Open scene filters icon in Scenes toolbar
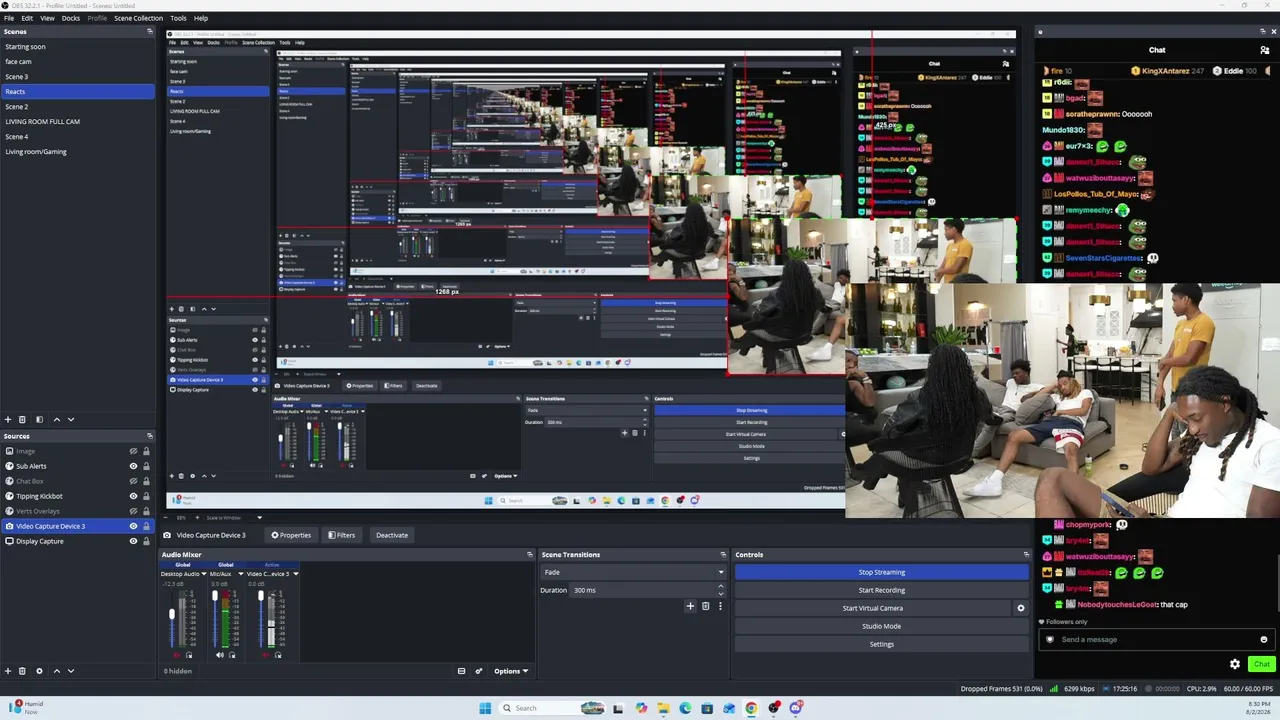Viewport: 1280px width, 720px height. pos(39,419)
